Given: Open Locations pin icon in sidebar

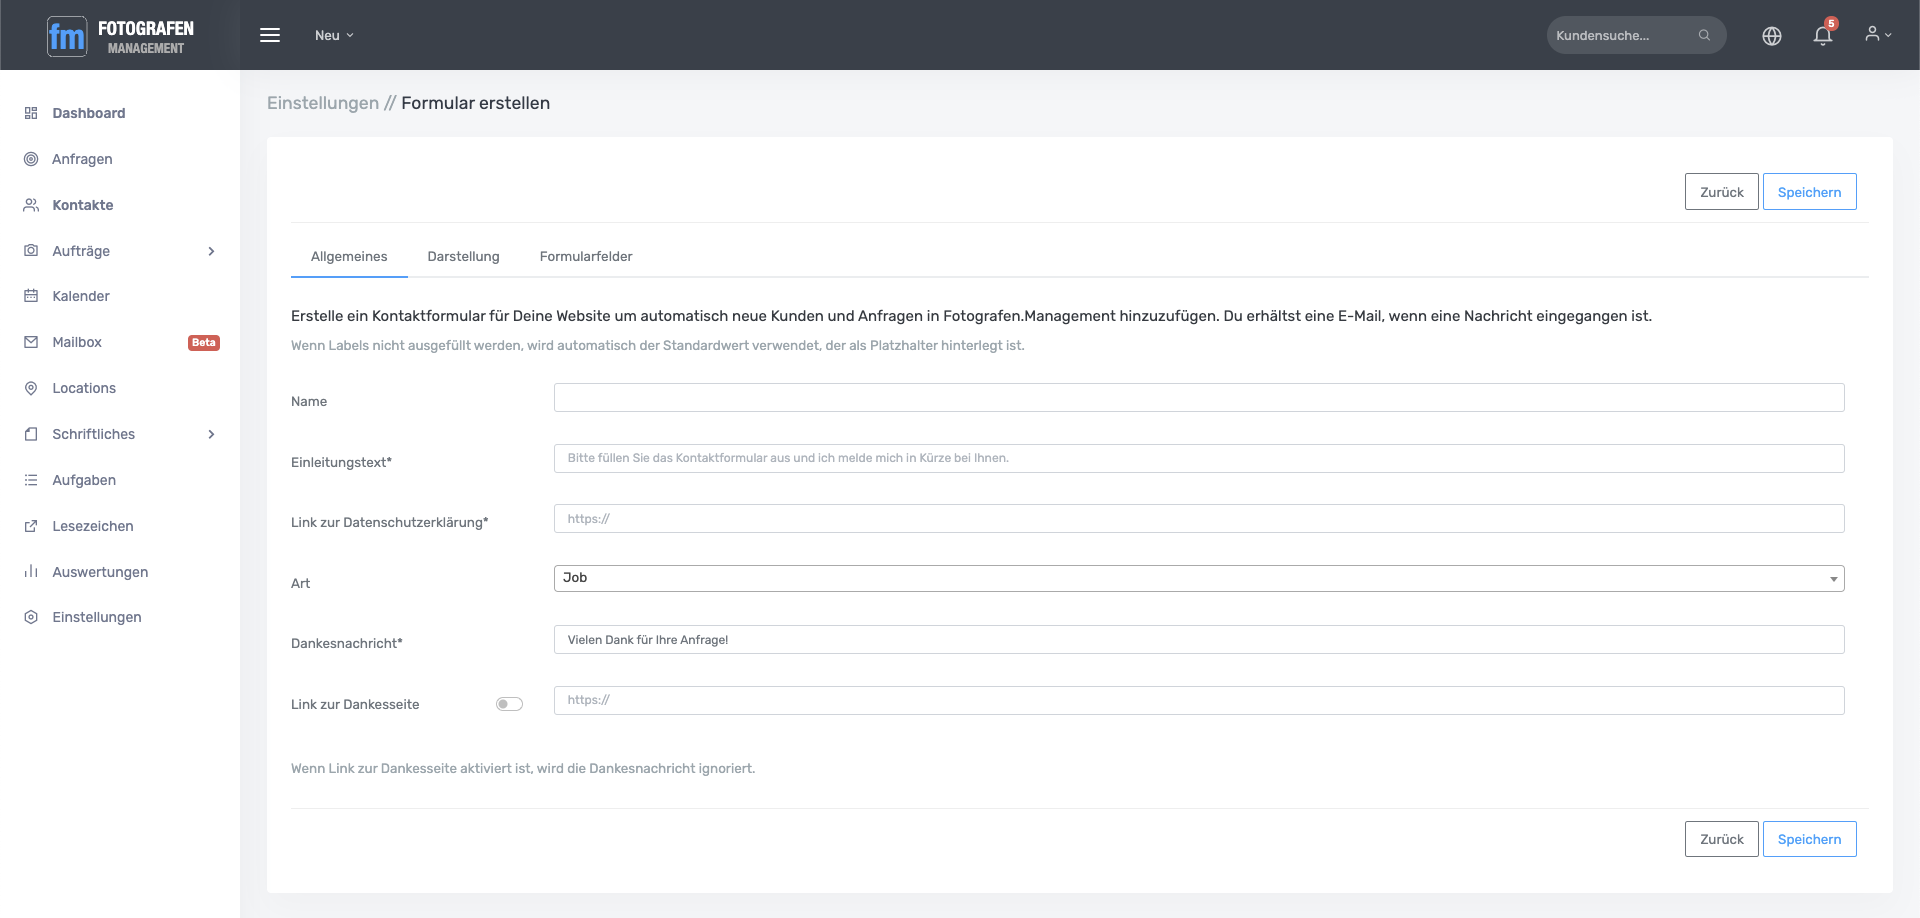Looking at the screenshot, I should 31,388.
